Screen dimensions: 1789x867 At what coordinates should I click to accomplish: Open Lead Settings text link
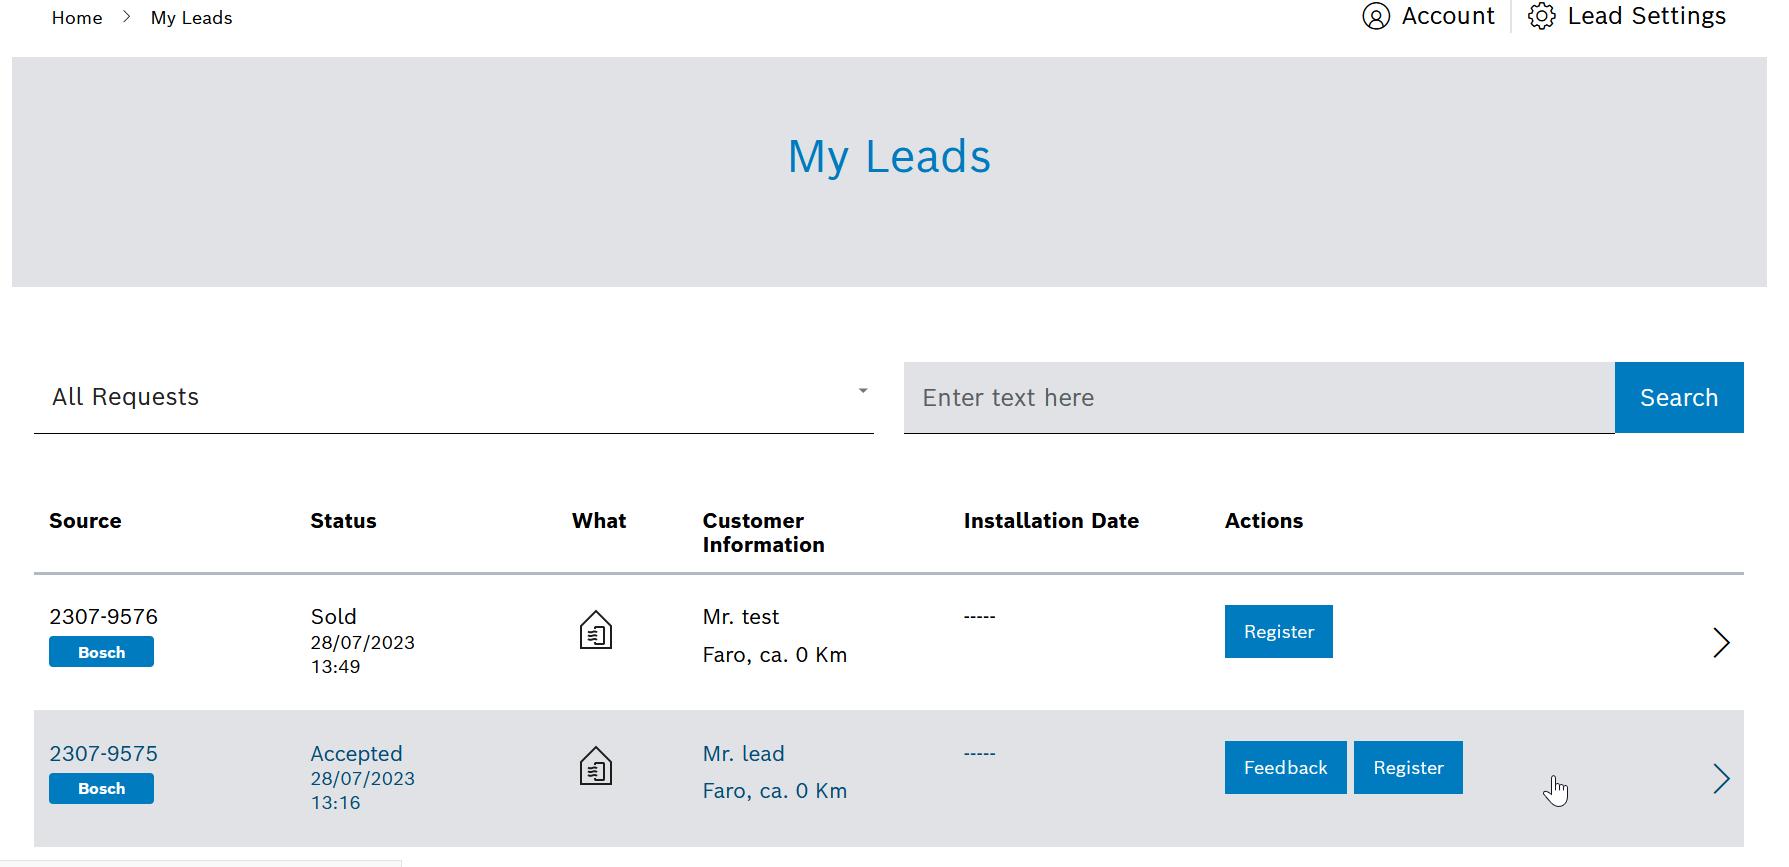click(1646, 16)
